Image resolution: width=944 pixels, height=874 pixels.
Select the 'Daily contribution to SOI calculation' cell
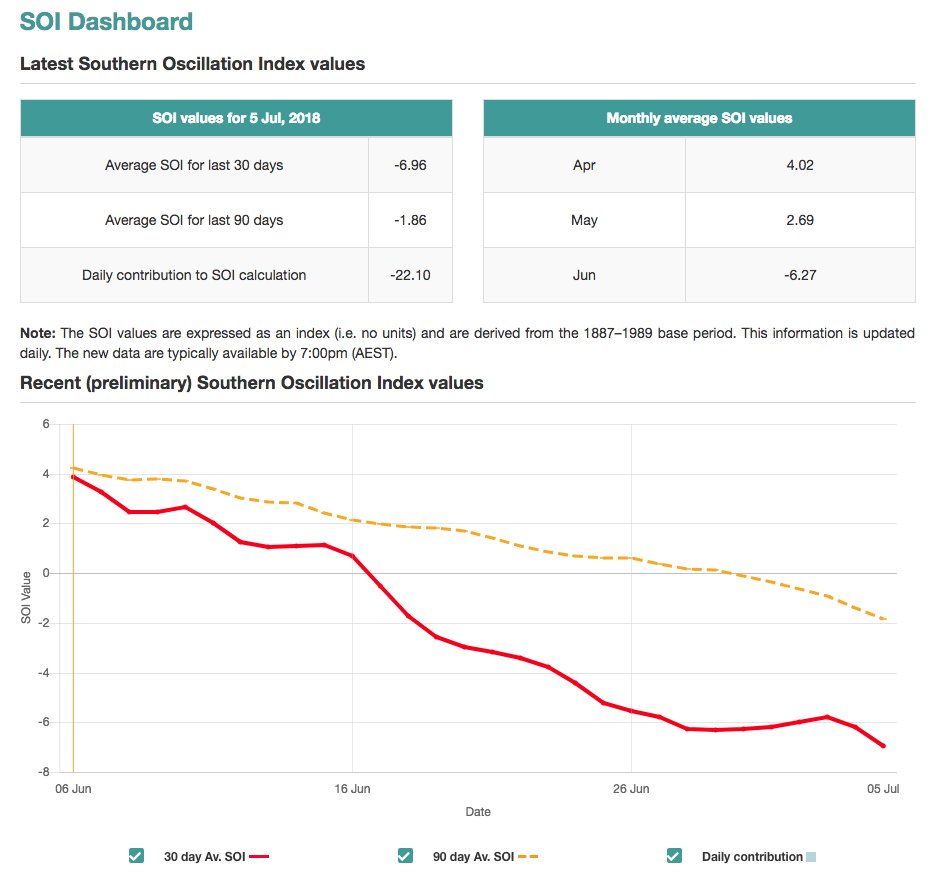[x=194, y=275]
